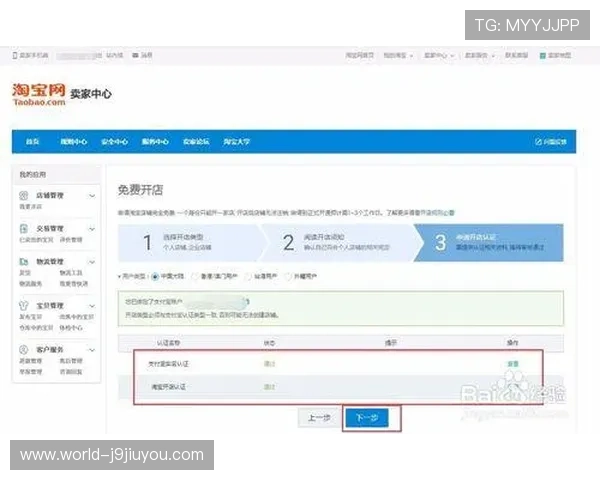
Task: Click the 卖家中心 title beside the logo
Action: pos(91,94)
